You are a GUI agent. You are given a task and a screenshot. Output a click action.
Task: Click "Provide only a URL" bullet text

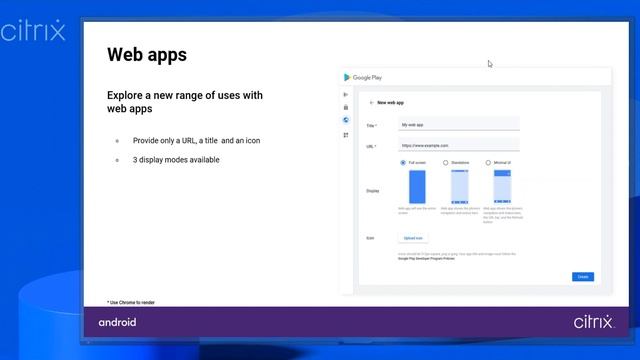tap(196, 141)
